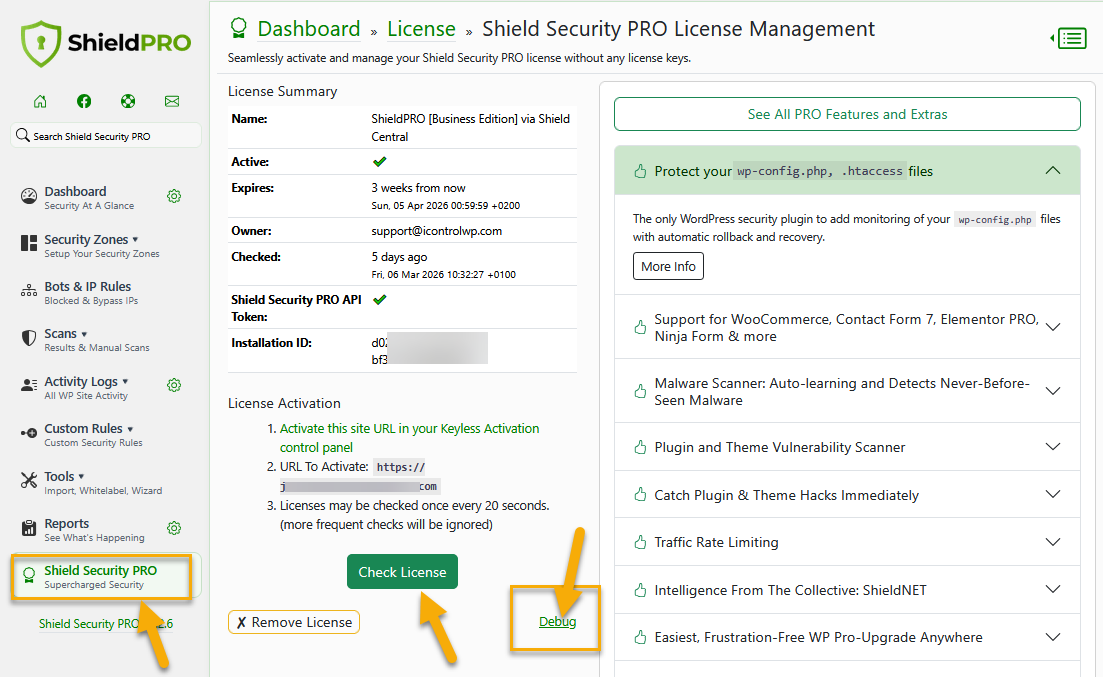Click the ShieldPRO logo

[x=106, y=44]
